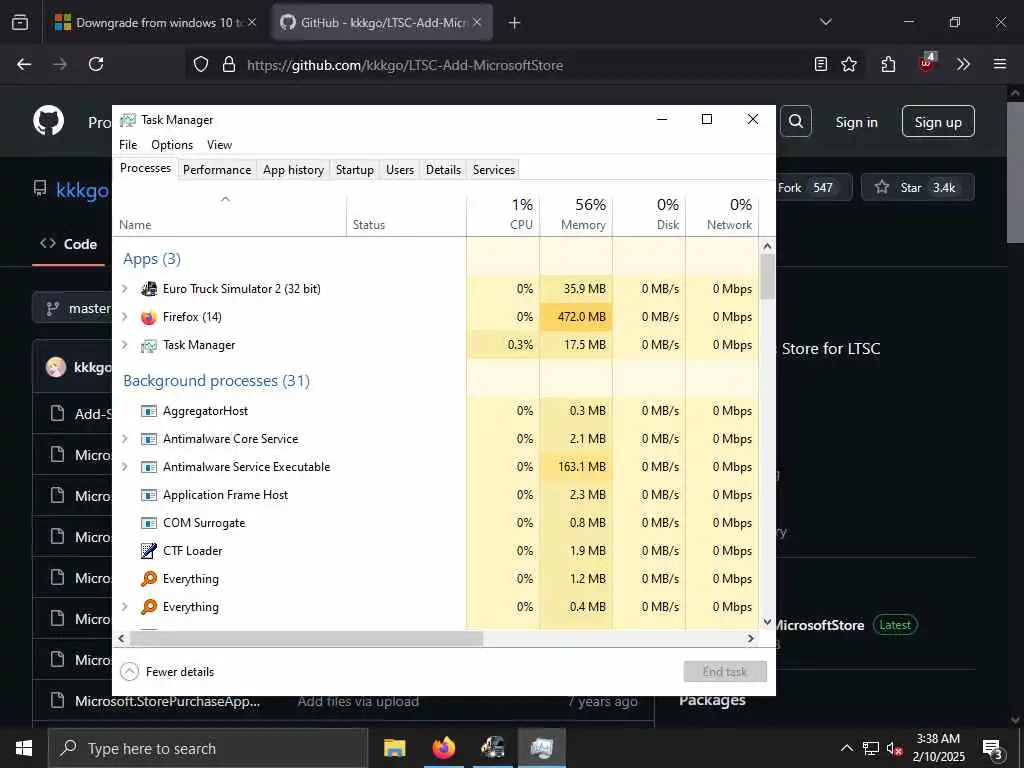This screenshot has width=1024, height=768.
Task: Click the uBlock Origin extension icon
Action: 927,63
